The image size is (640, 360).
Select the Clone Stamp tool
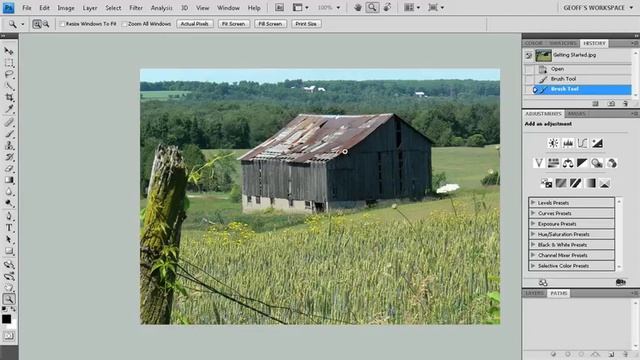point(9,145)
